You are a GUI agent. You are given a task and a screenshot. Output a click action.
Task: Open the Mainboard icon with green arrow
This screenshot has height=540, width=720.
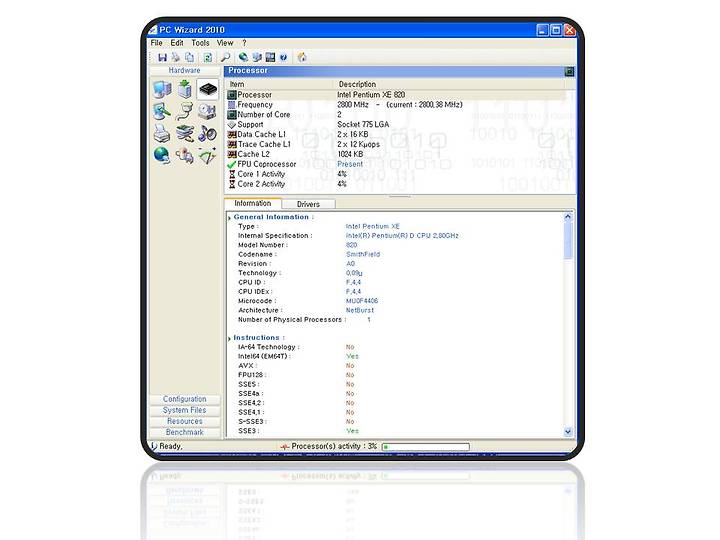pos(185,89)
